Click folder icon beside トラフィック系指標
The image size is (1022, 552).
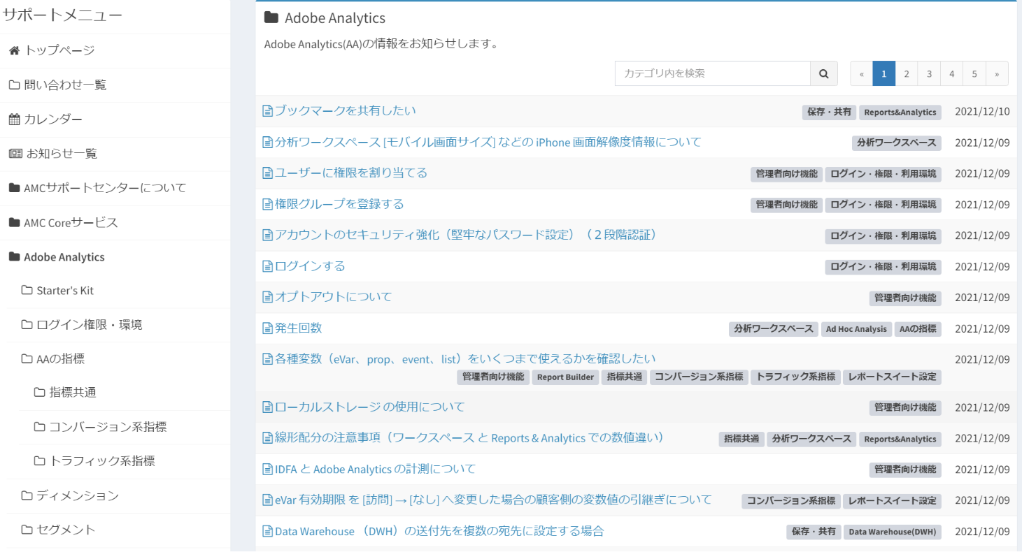(39, 461)
